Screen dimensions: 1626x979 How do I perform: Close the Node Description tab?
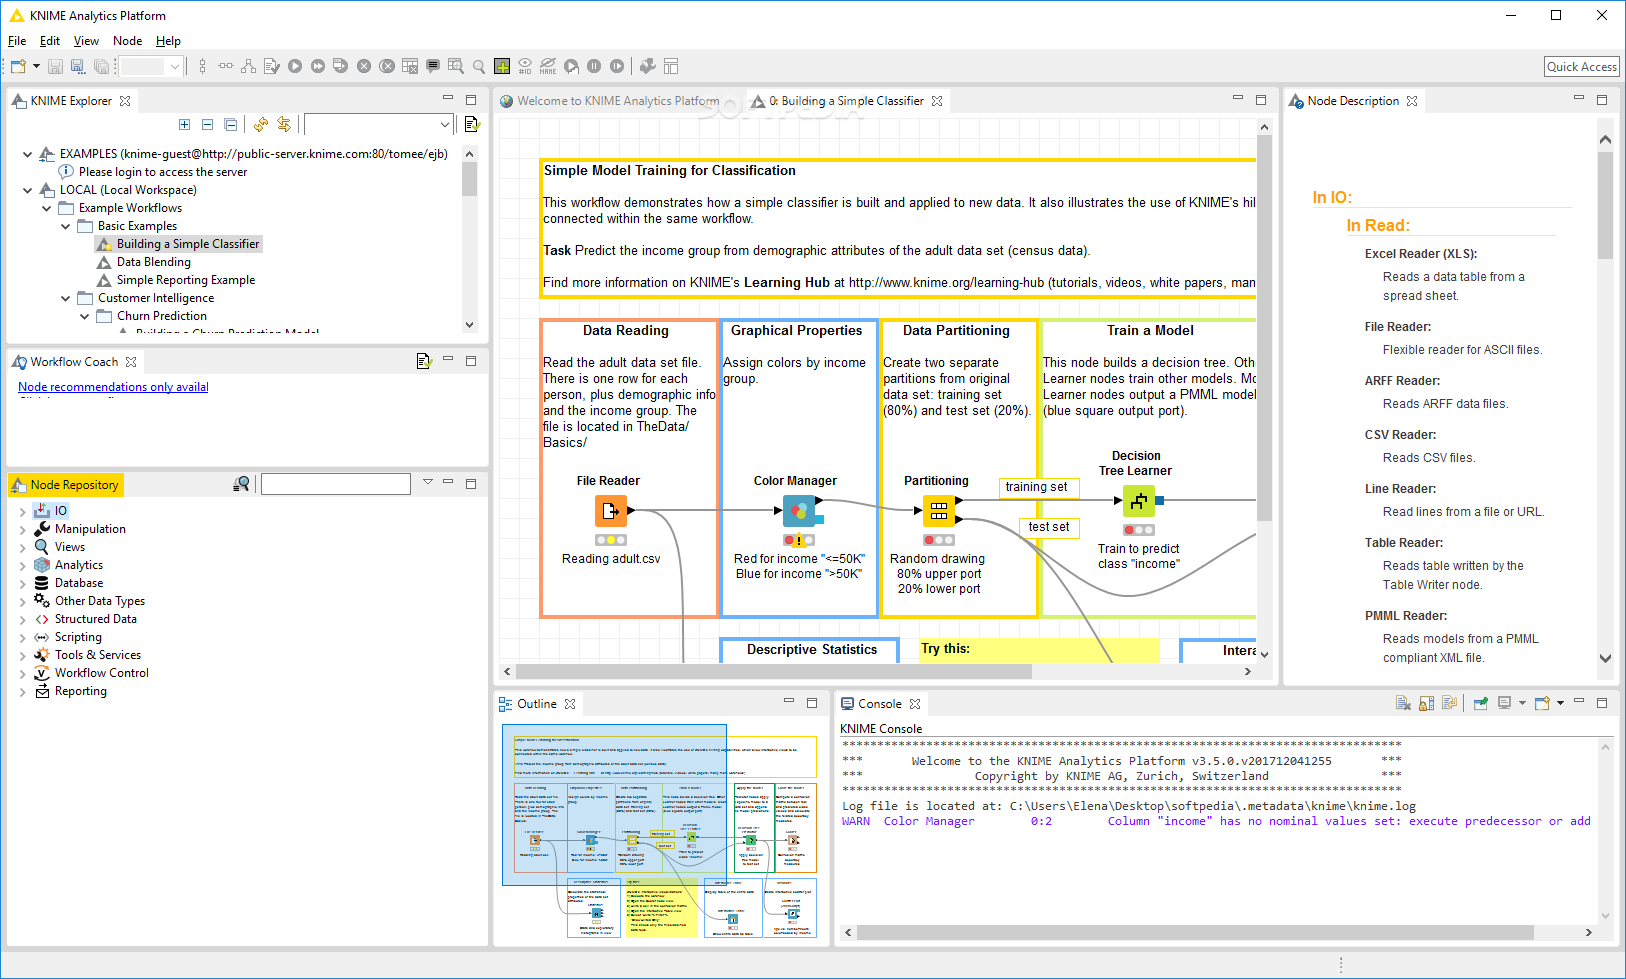[1412, 101]
